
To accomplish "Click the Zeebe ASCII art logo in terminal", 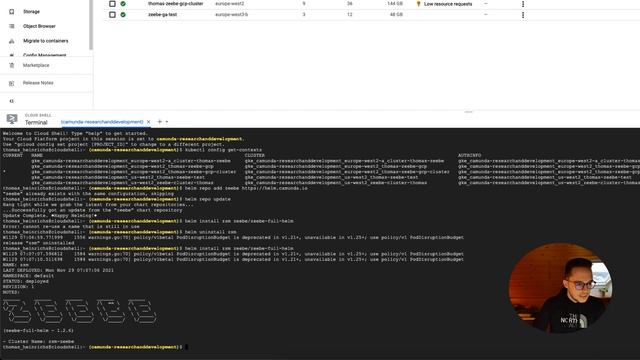I will click(x=80, y=311).
